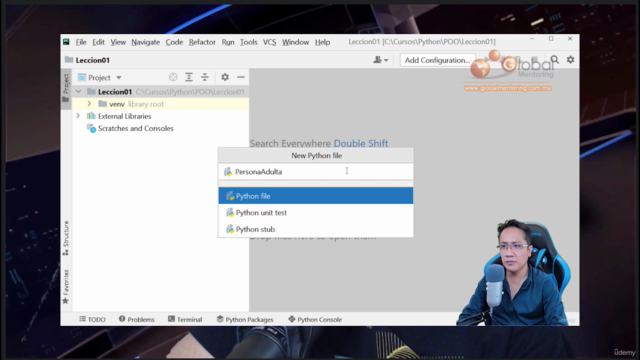The height and width of the screenshot is (360, 640).
Task: Open the File menu
Action: (81, 42)
